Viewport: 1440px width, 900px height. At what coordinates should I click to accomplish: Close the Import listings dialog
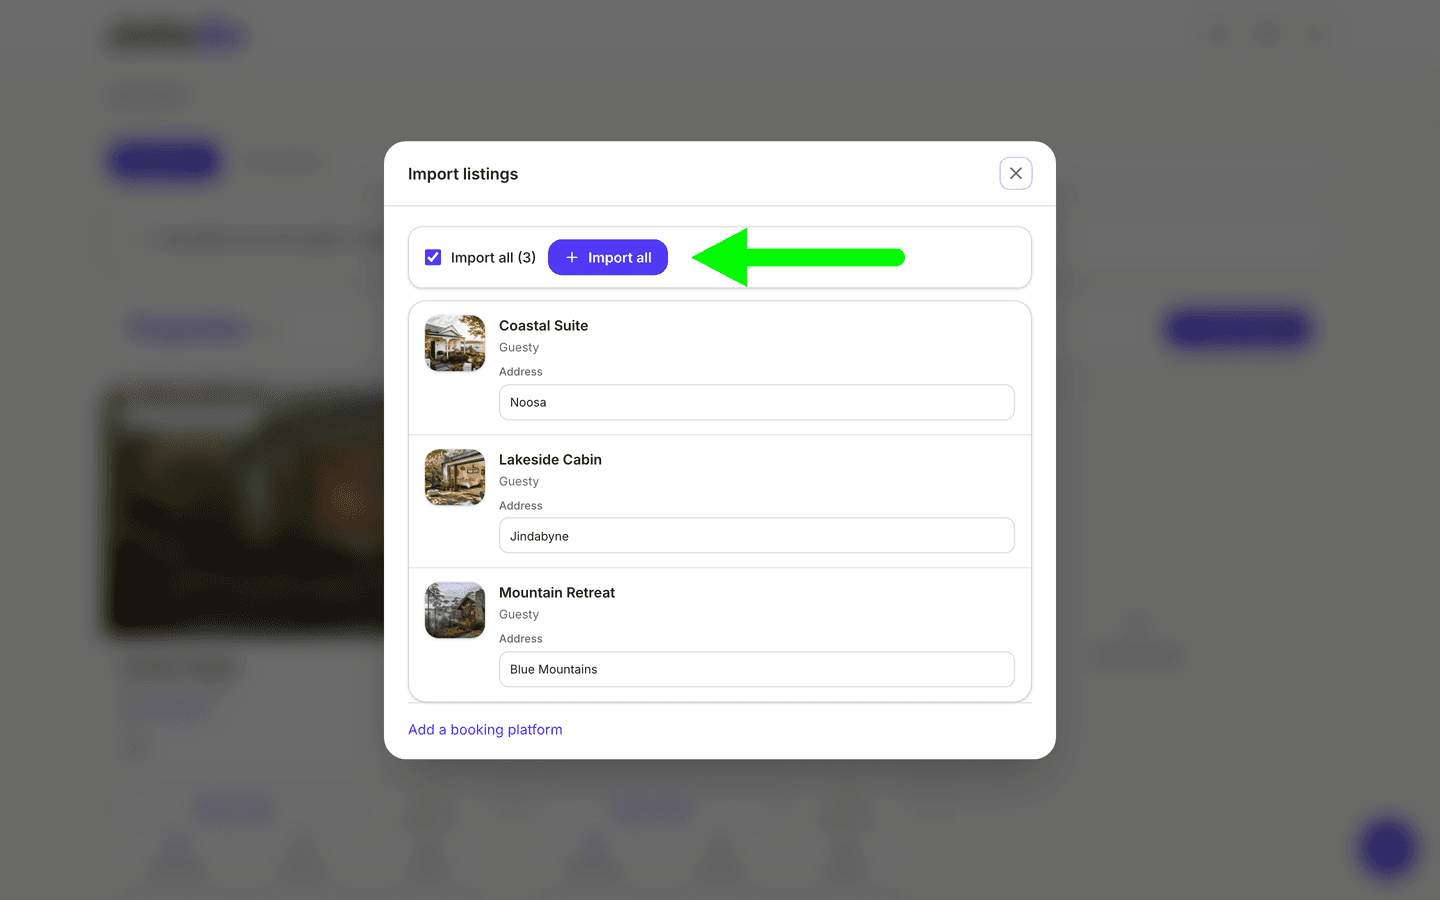point(1015,173)
